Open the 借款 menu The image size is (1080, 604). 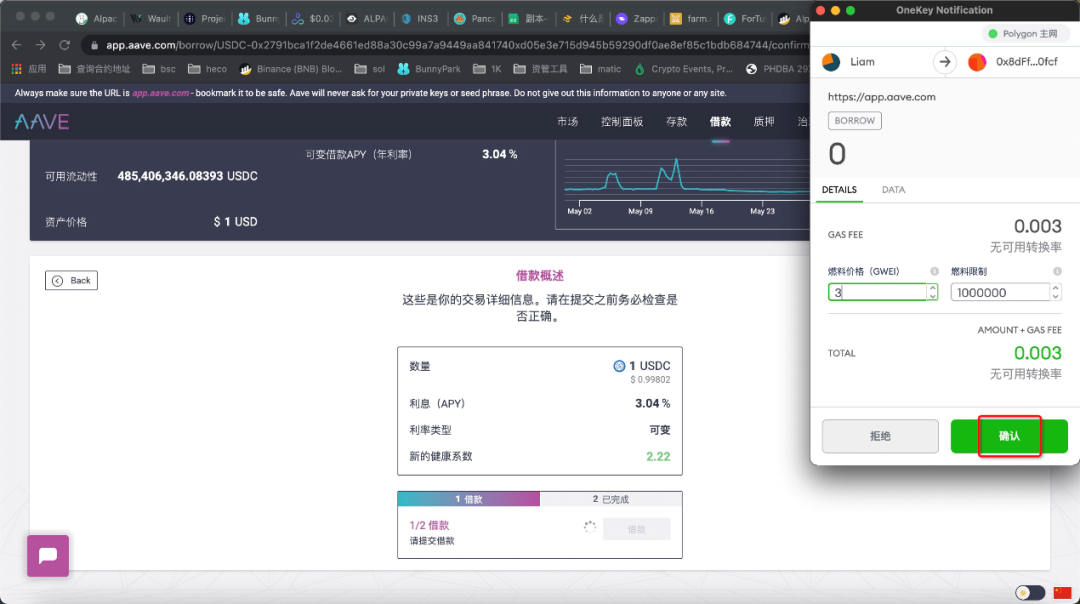coord(720,122)
